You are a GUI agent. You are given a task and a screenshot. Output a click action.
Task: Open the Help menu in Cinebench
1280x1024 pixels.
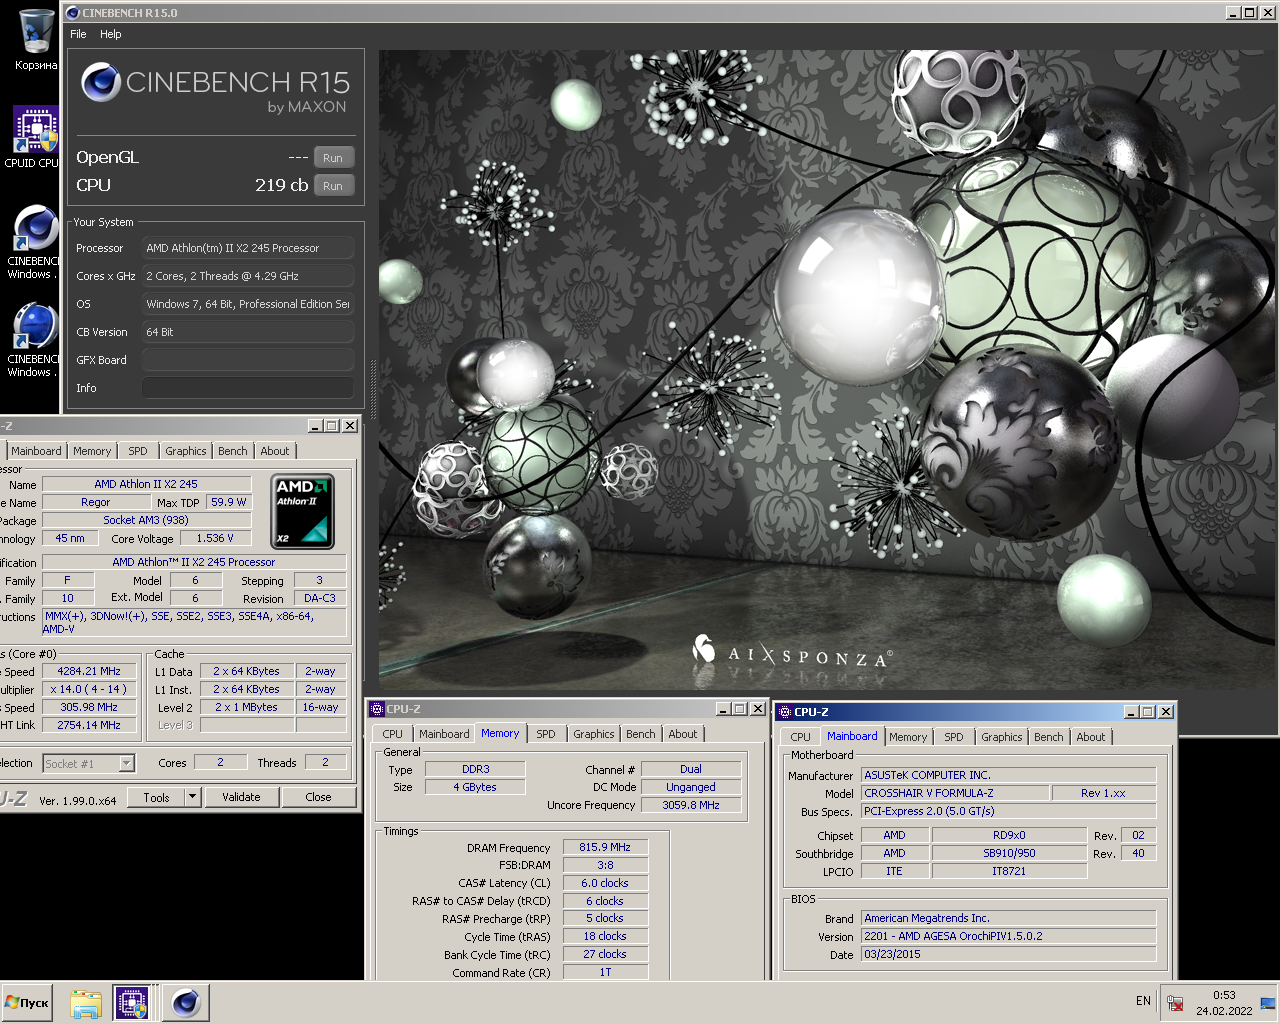pos(110,34)
